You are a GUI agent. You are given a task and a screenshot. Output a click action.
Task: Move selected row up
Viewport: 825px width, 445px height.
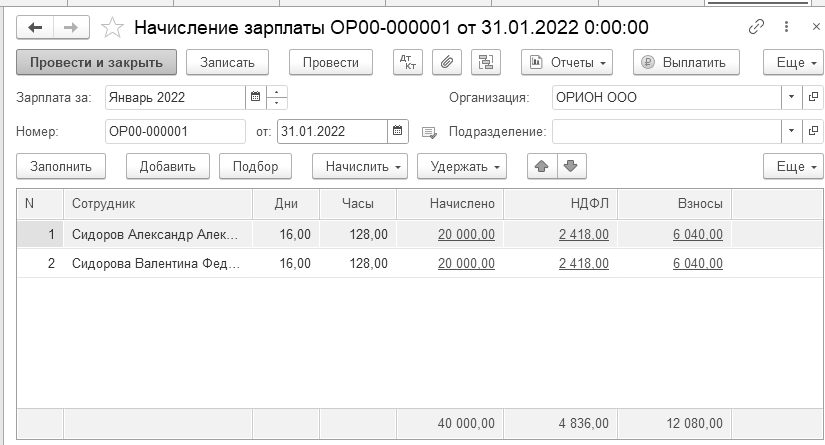[x=543, y=166]
